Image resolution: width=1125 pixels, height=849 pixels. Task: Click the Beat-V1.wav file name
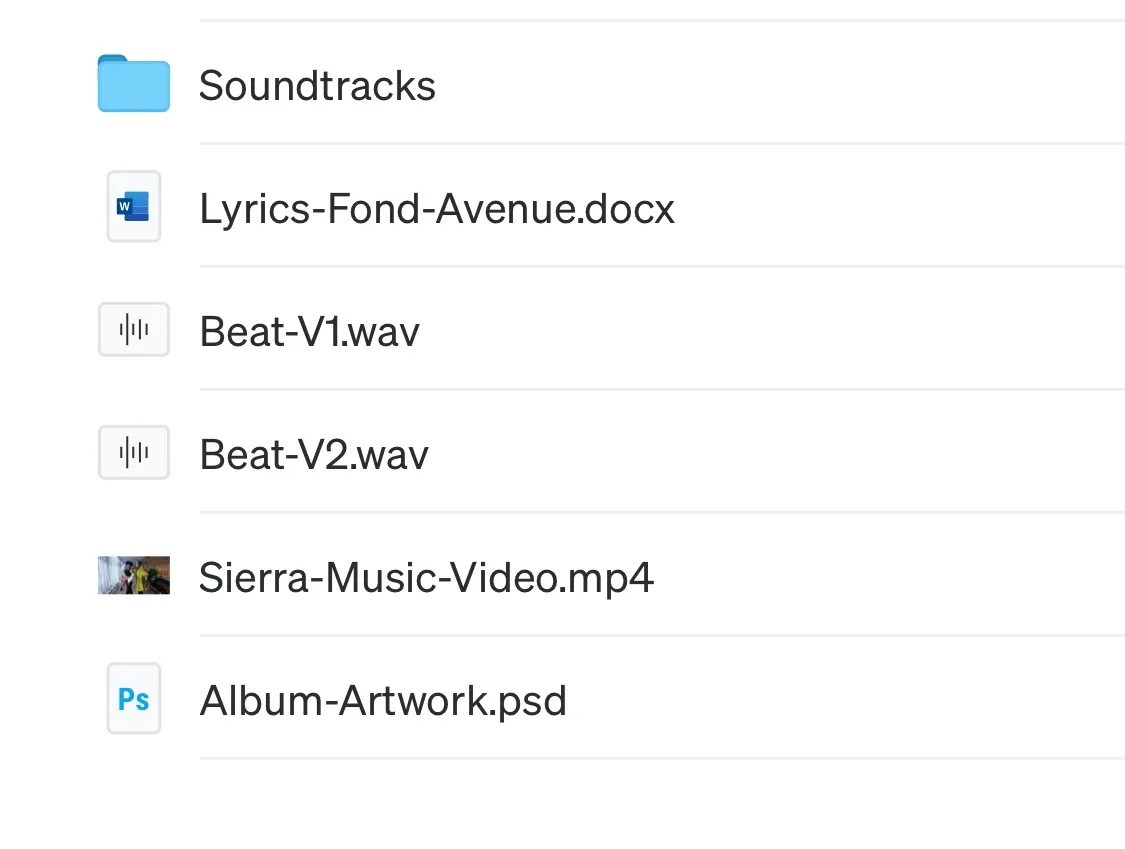tap(309, 332)
